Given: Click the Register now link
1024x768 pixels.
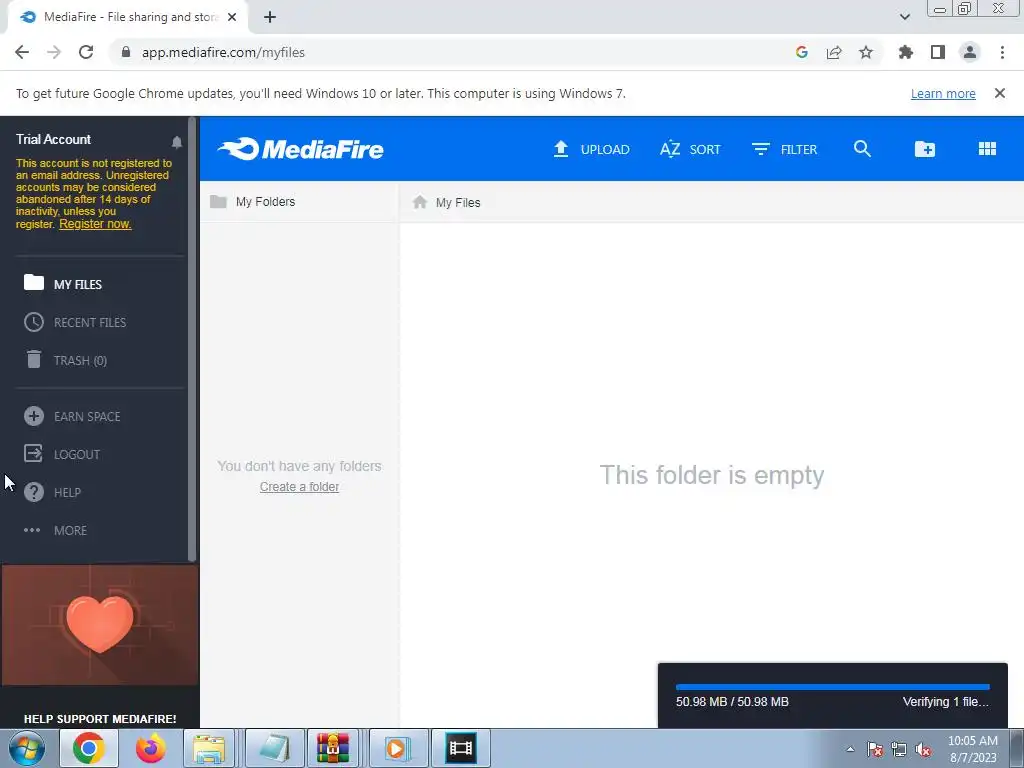Looking at the screenshot, I should [95, 223].
